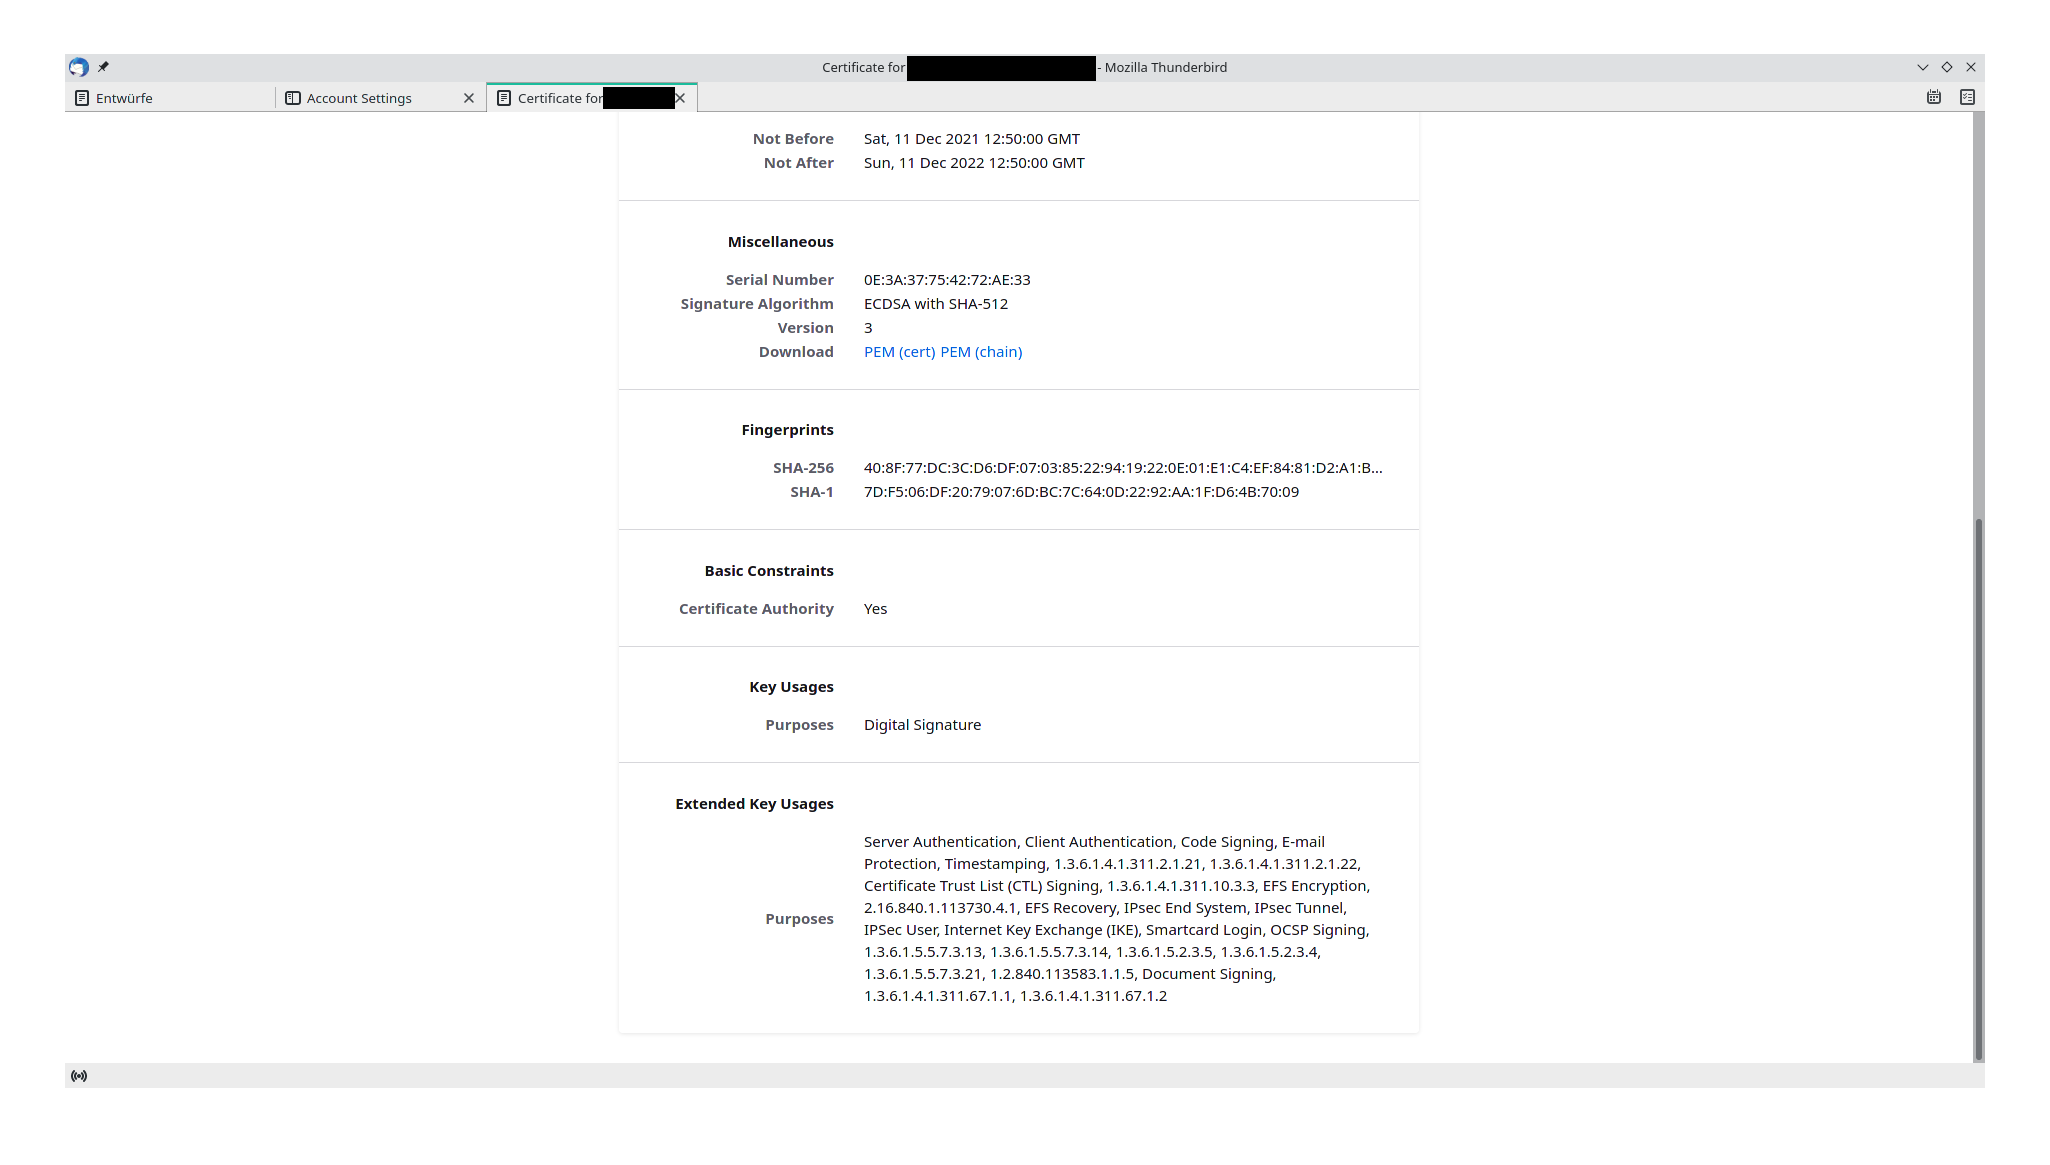
Task: Minimize window using the chevron button
Action: tap(1922, 67)
